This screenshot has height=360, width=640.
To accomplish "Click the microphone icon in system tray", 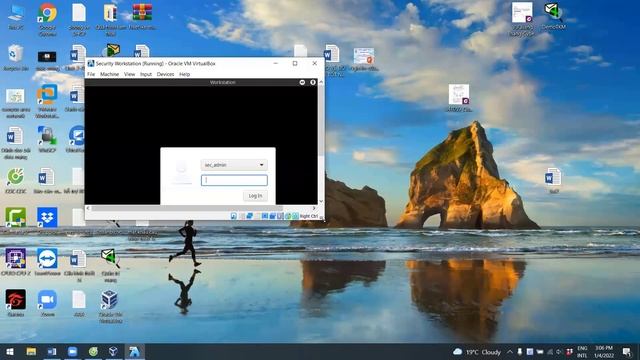I will point(520,352).
